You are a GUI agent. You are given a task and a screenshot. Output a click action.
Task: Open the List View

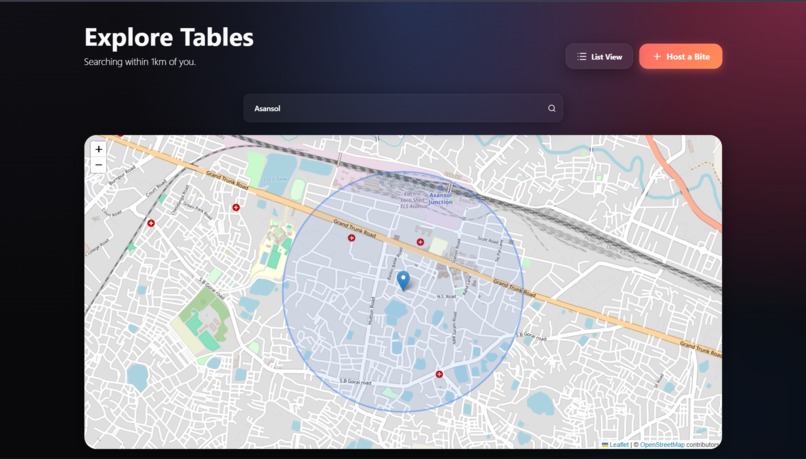(599, 57)
